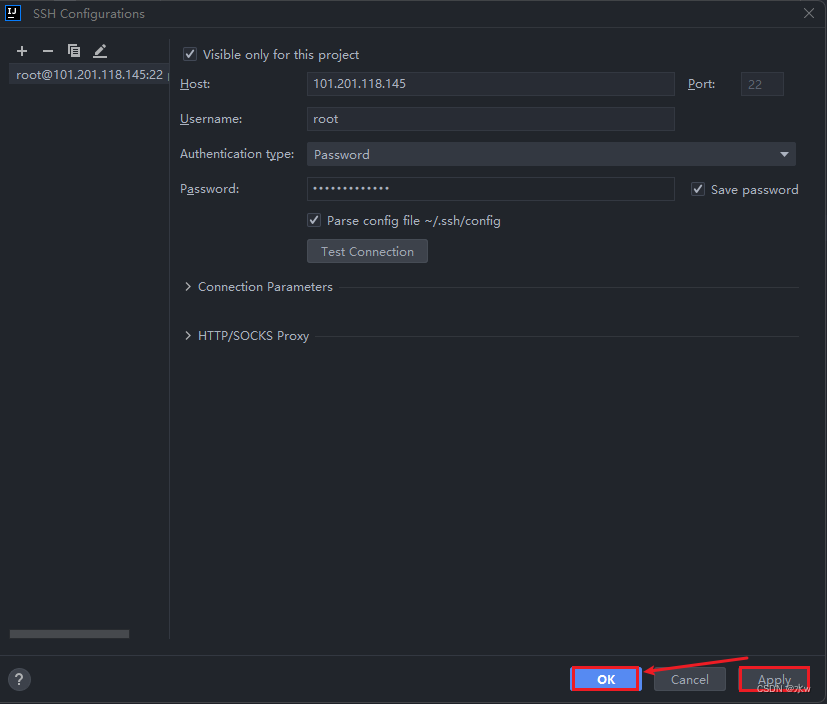This screenshot has height=704, width=827.
Task: Click the SSH Configurations title bar
Action: [89, 13]
